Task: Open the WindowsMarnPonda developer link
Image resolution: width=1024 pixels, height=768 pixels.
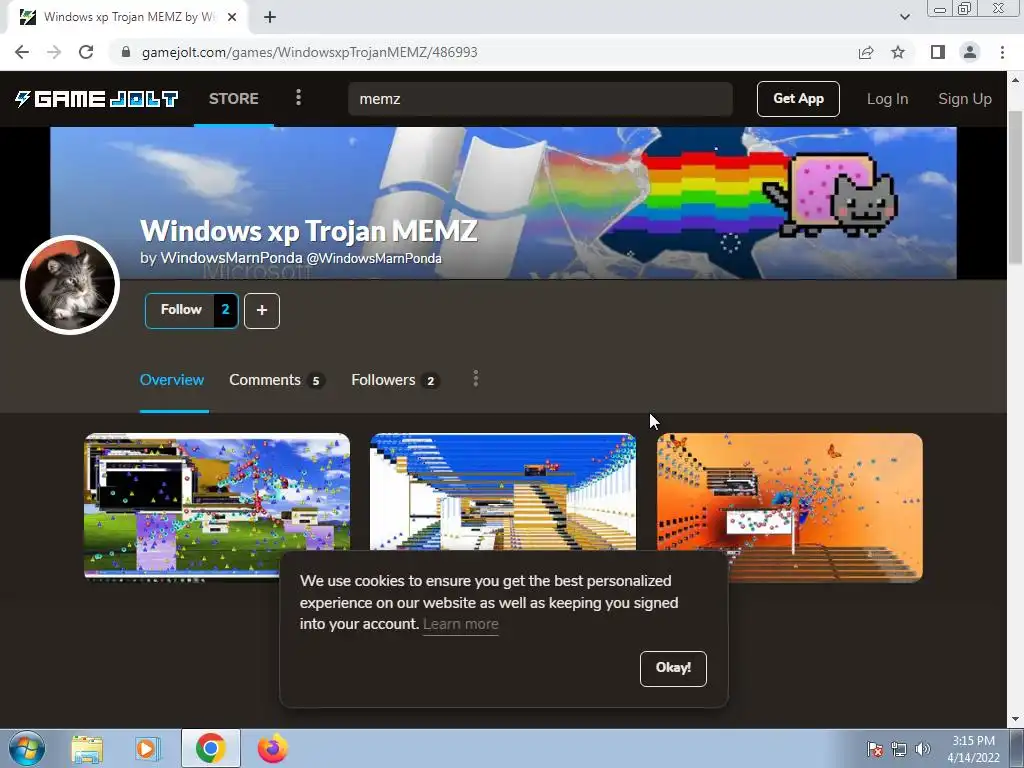Action: point(231,258)
